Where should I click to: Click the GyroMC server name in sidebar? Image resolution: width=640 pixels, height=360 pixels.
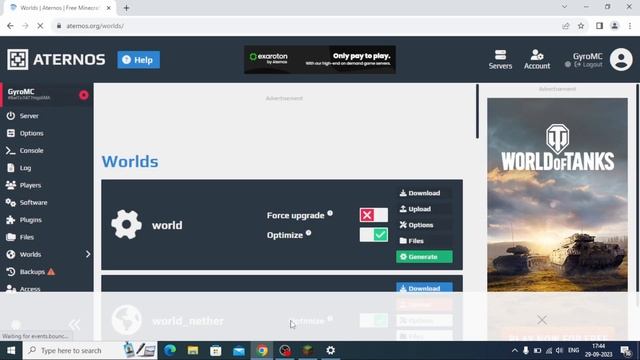point(21,92)
